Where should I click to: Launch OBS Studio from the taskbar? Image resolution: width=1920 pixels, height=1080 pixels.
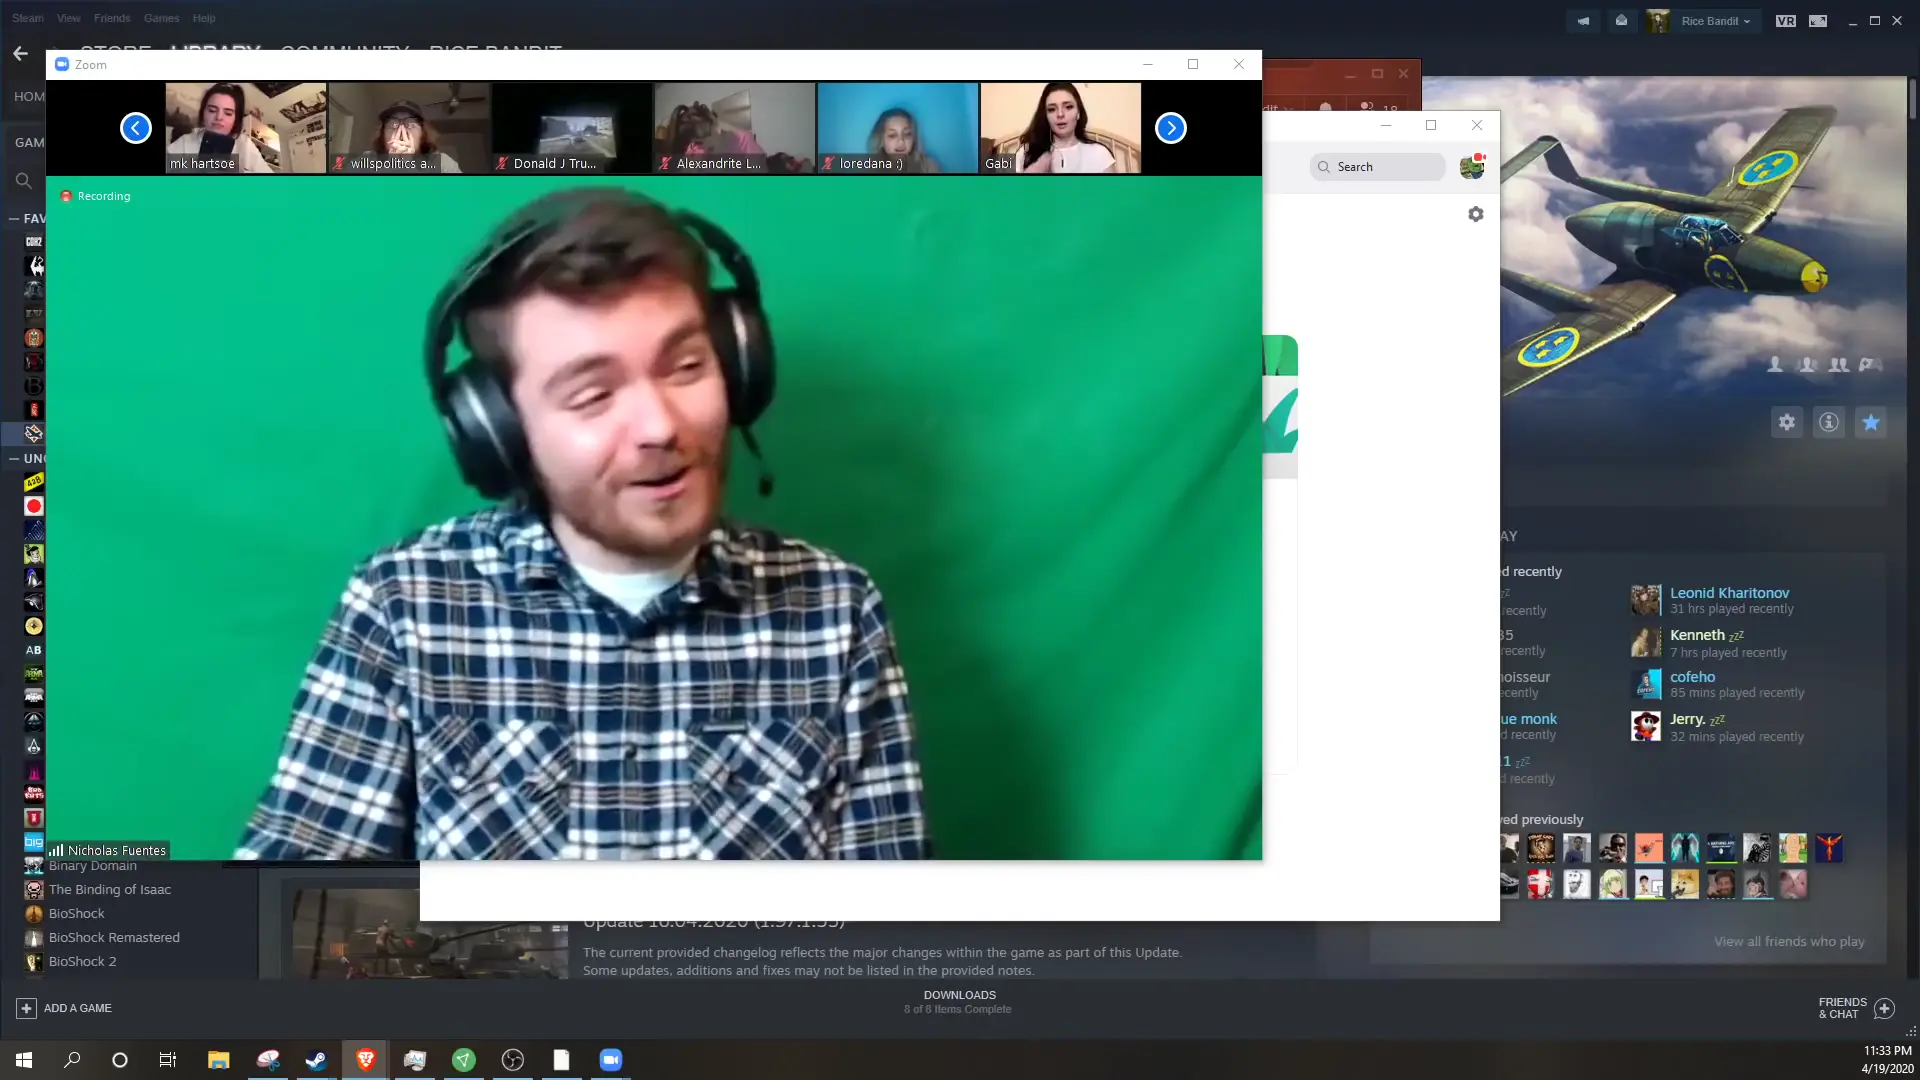[x=513, y=1060]
